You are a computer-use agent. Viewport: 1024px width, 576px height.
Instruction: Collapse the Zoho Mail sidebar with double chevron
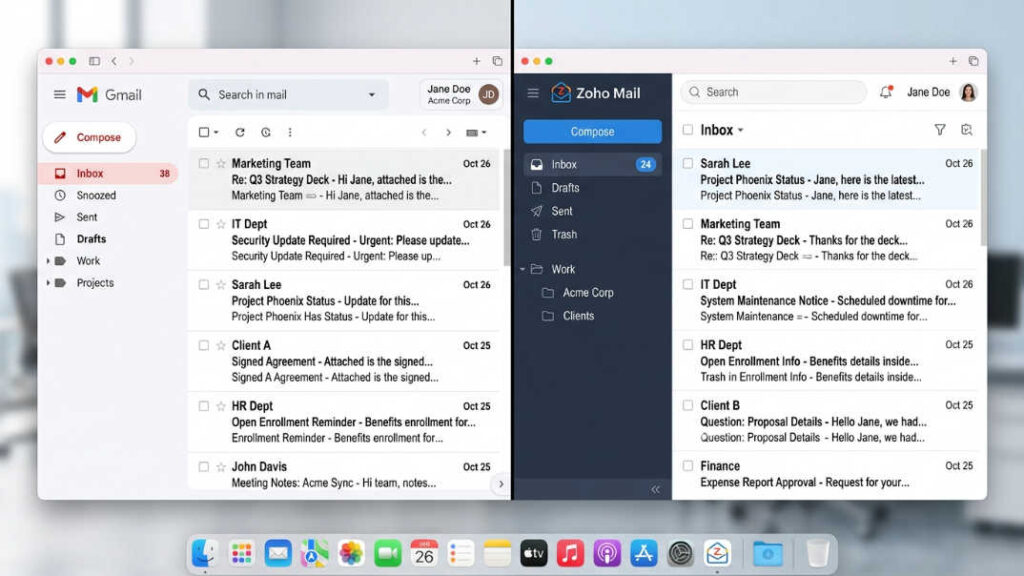click(x=655, y=489)
